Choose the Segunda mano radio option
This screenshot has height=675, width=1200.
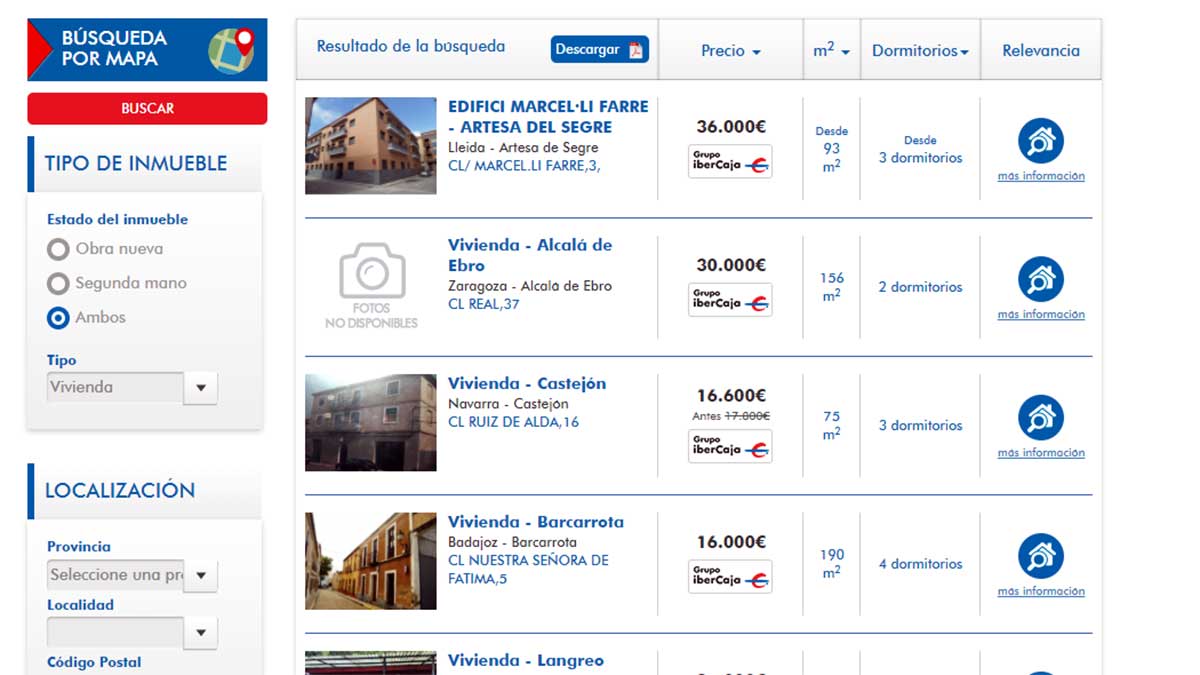pos(59,283)
